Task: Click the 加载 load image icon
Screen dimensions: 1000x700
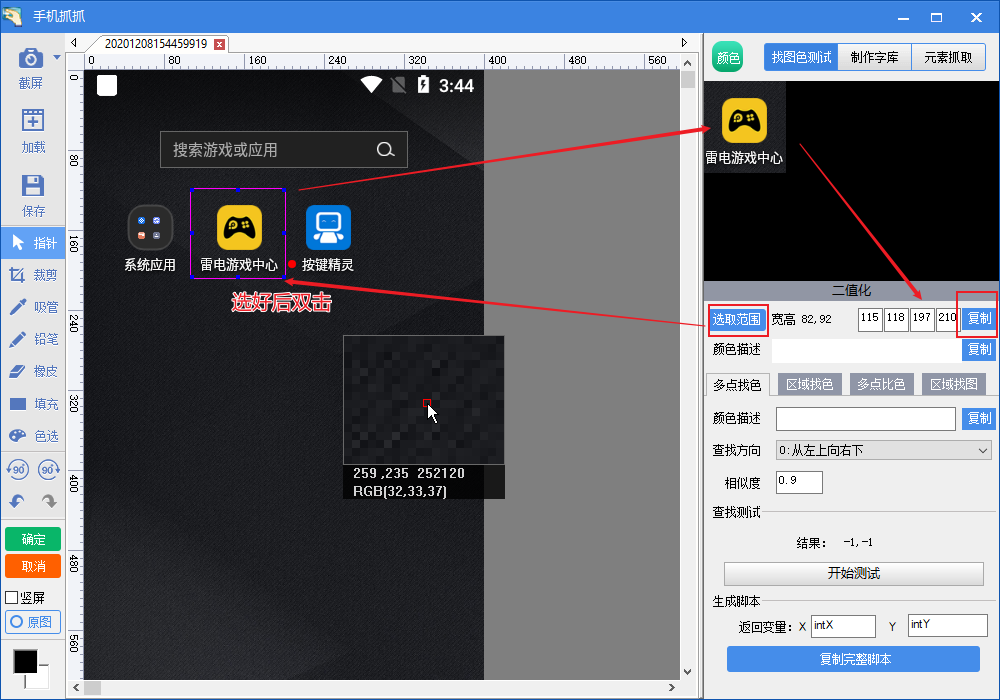Action: coord(33,120)
